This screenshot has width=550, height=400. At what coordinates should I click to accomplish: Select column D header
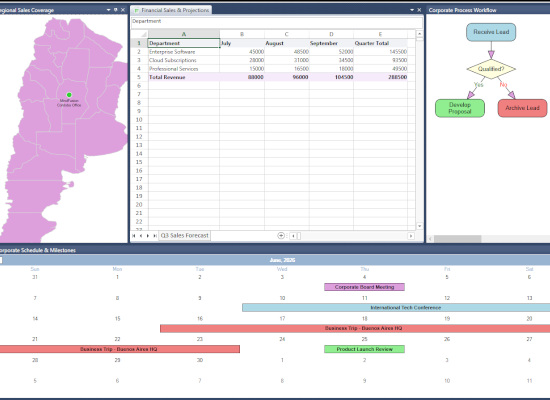331,34
